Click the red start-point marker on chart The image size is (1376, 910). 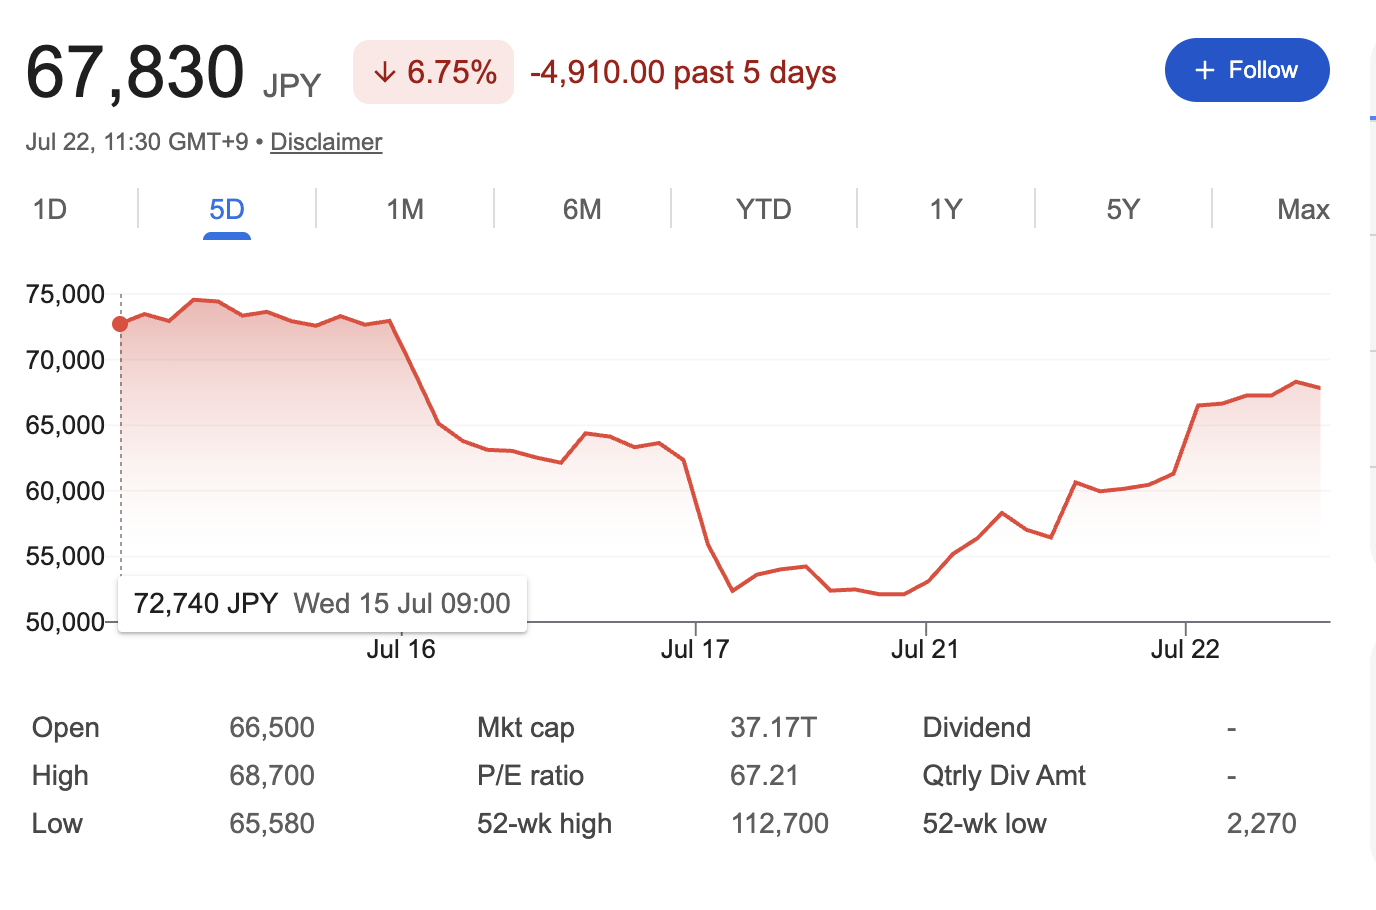tap(120, 324)
